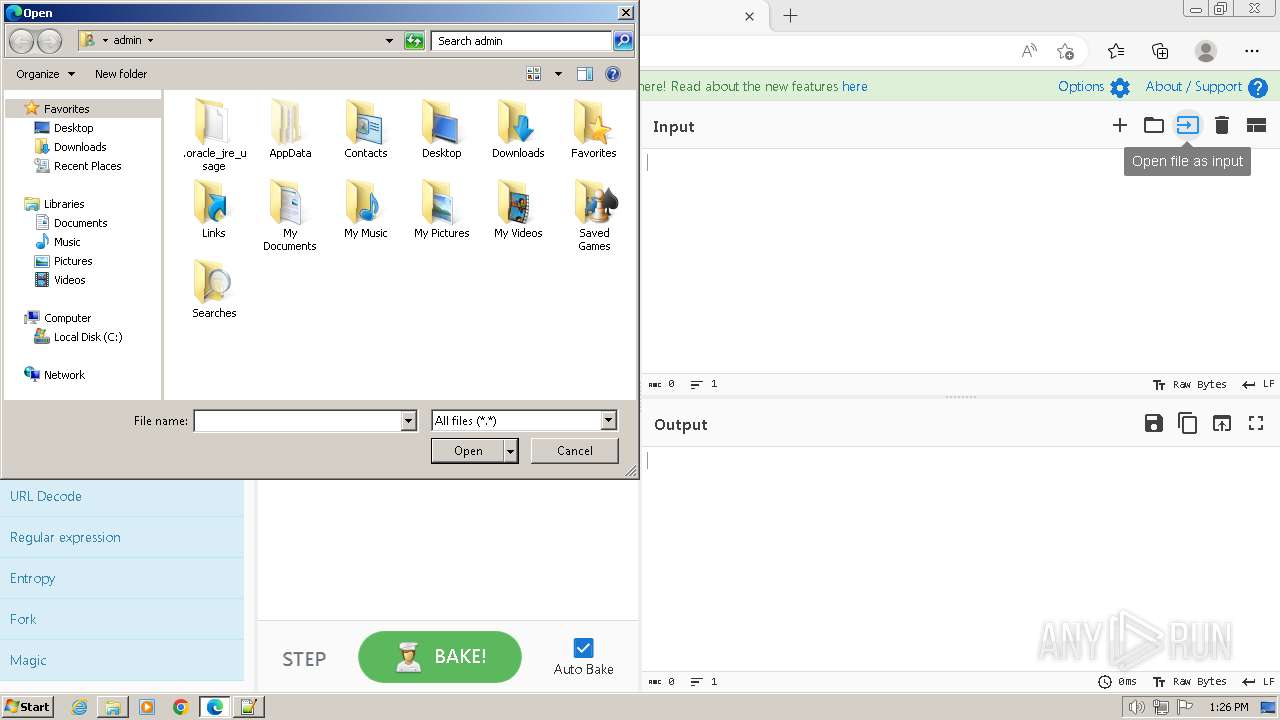Select the Regular expression operation
Image resolution: width=1280 pixels, height=720 pixels.
tap(122, 537)
